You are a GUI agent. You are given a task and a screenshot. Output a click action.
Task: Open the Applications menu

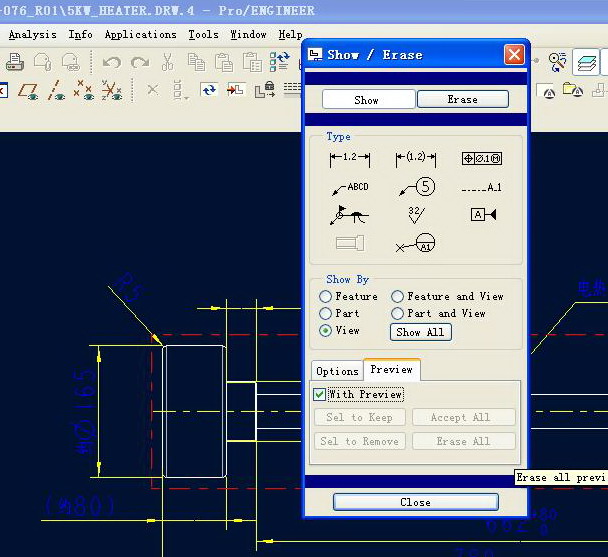point(140,35)
